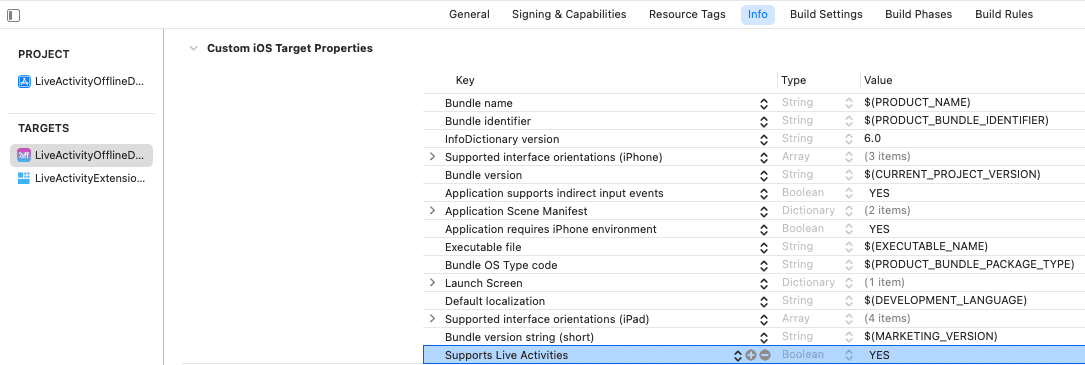Collapse the Custom iOS Target Properties section
The height and width of the screenshot is (365, 1085).
tap(193, 48)
